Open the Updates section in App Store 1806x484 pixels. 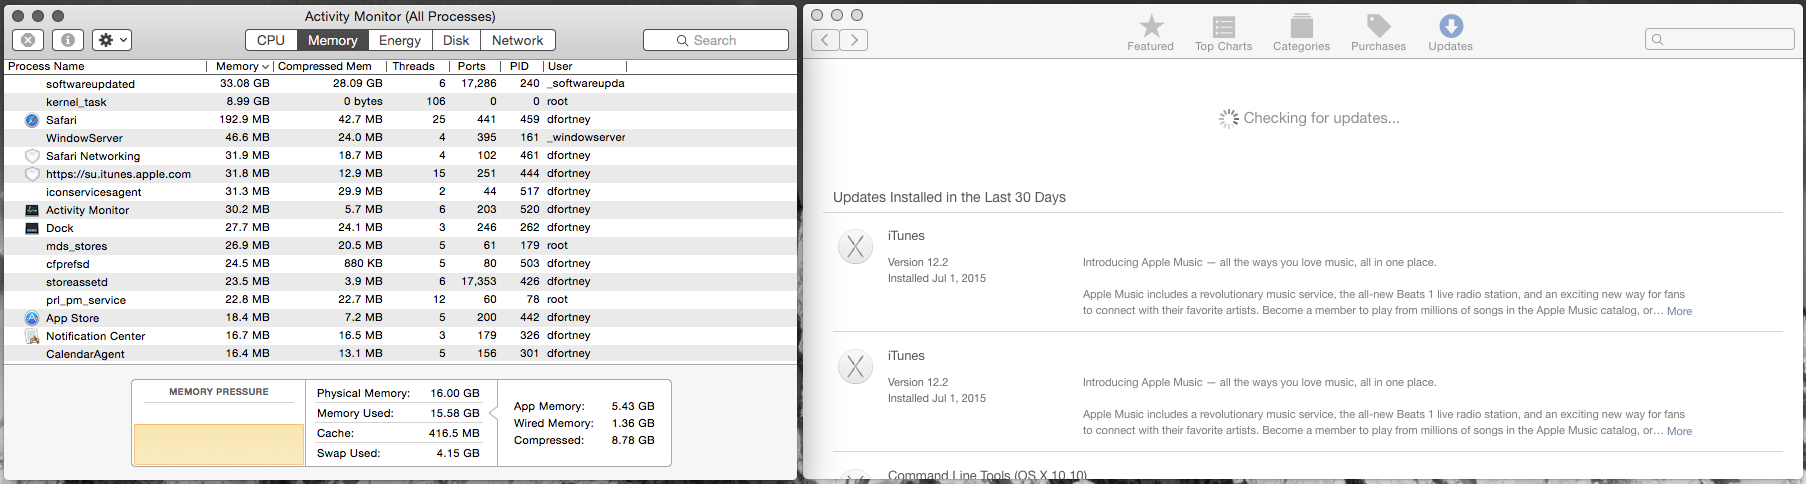point(1450,33)
